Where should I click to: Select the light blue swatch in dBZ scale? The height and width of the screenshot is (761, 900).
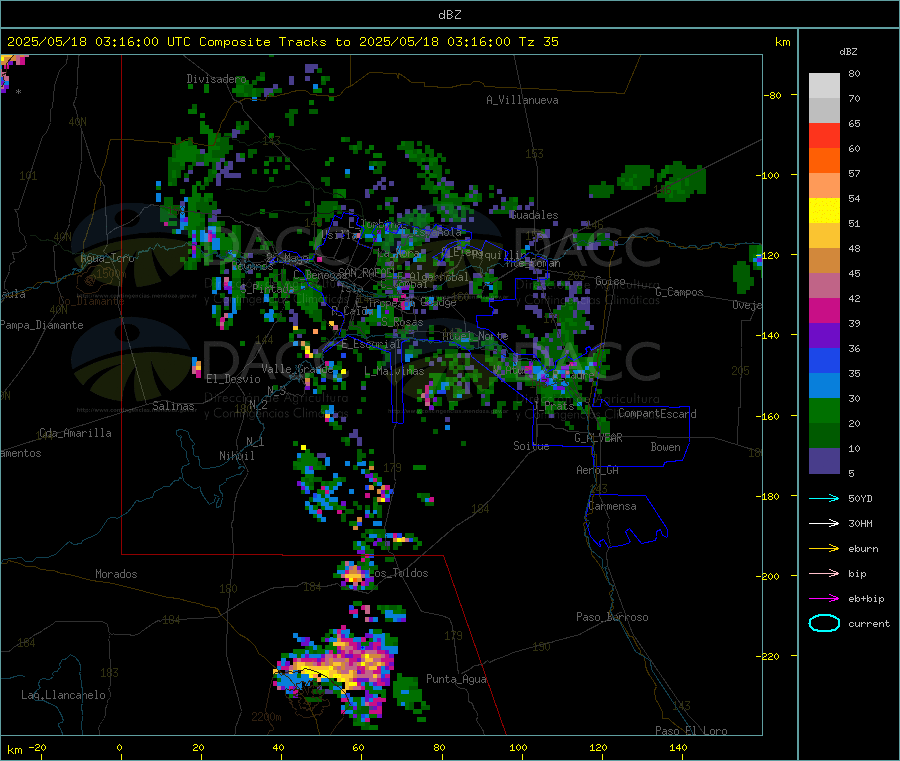(824, 386)
